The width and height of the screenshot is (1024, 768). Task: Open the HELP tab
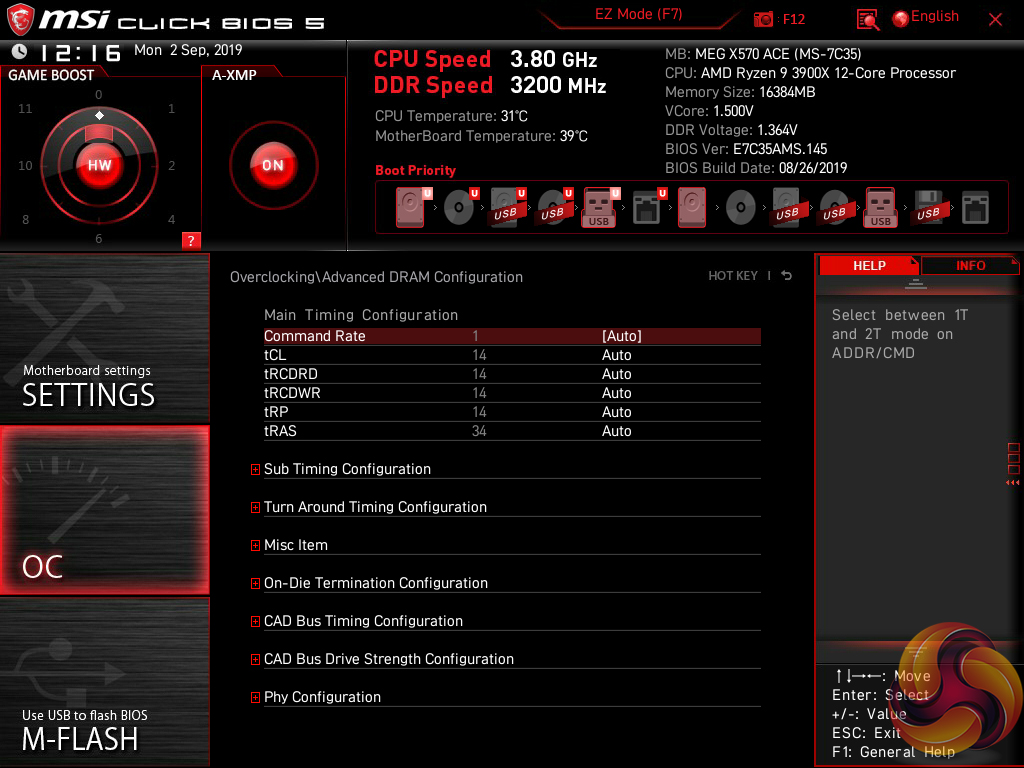869,266
